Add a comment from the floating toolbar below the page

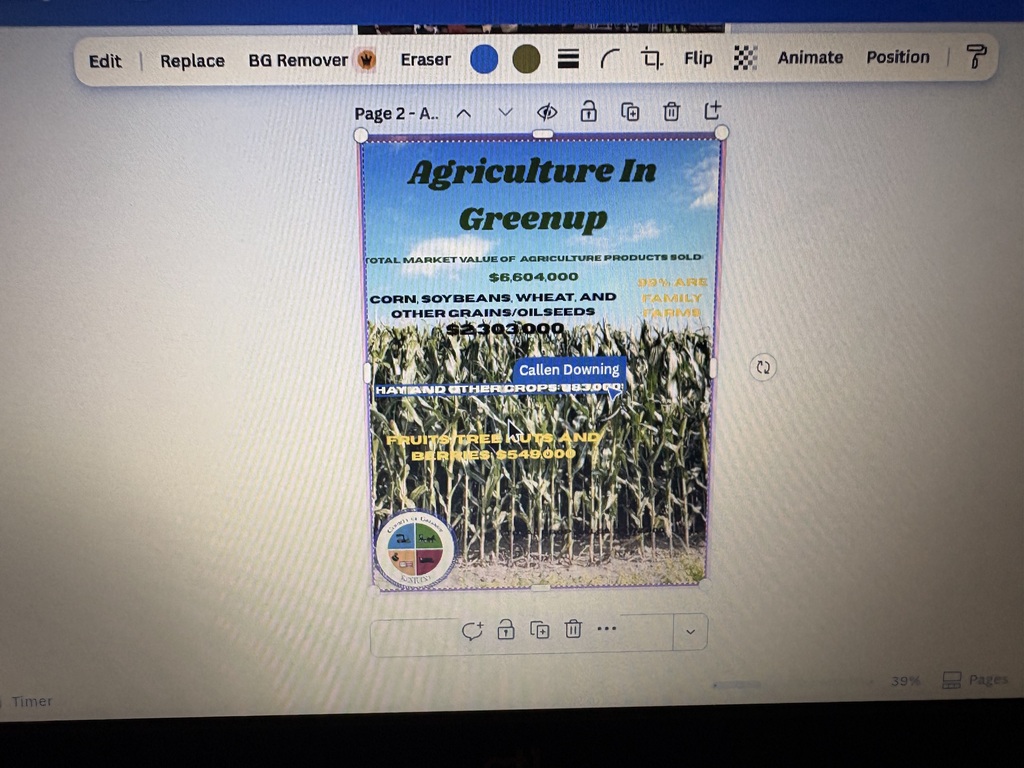[472, 630]
